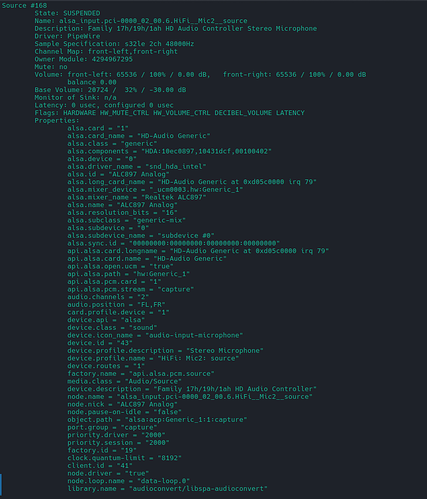427x499 pixels.
Task: Click the alsa.mixer_name 'Realtek ALC897' line
Action: pyautogui.click(x=137, y=197)
